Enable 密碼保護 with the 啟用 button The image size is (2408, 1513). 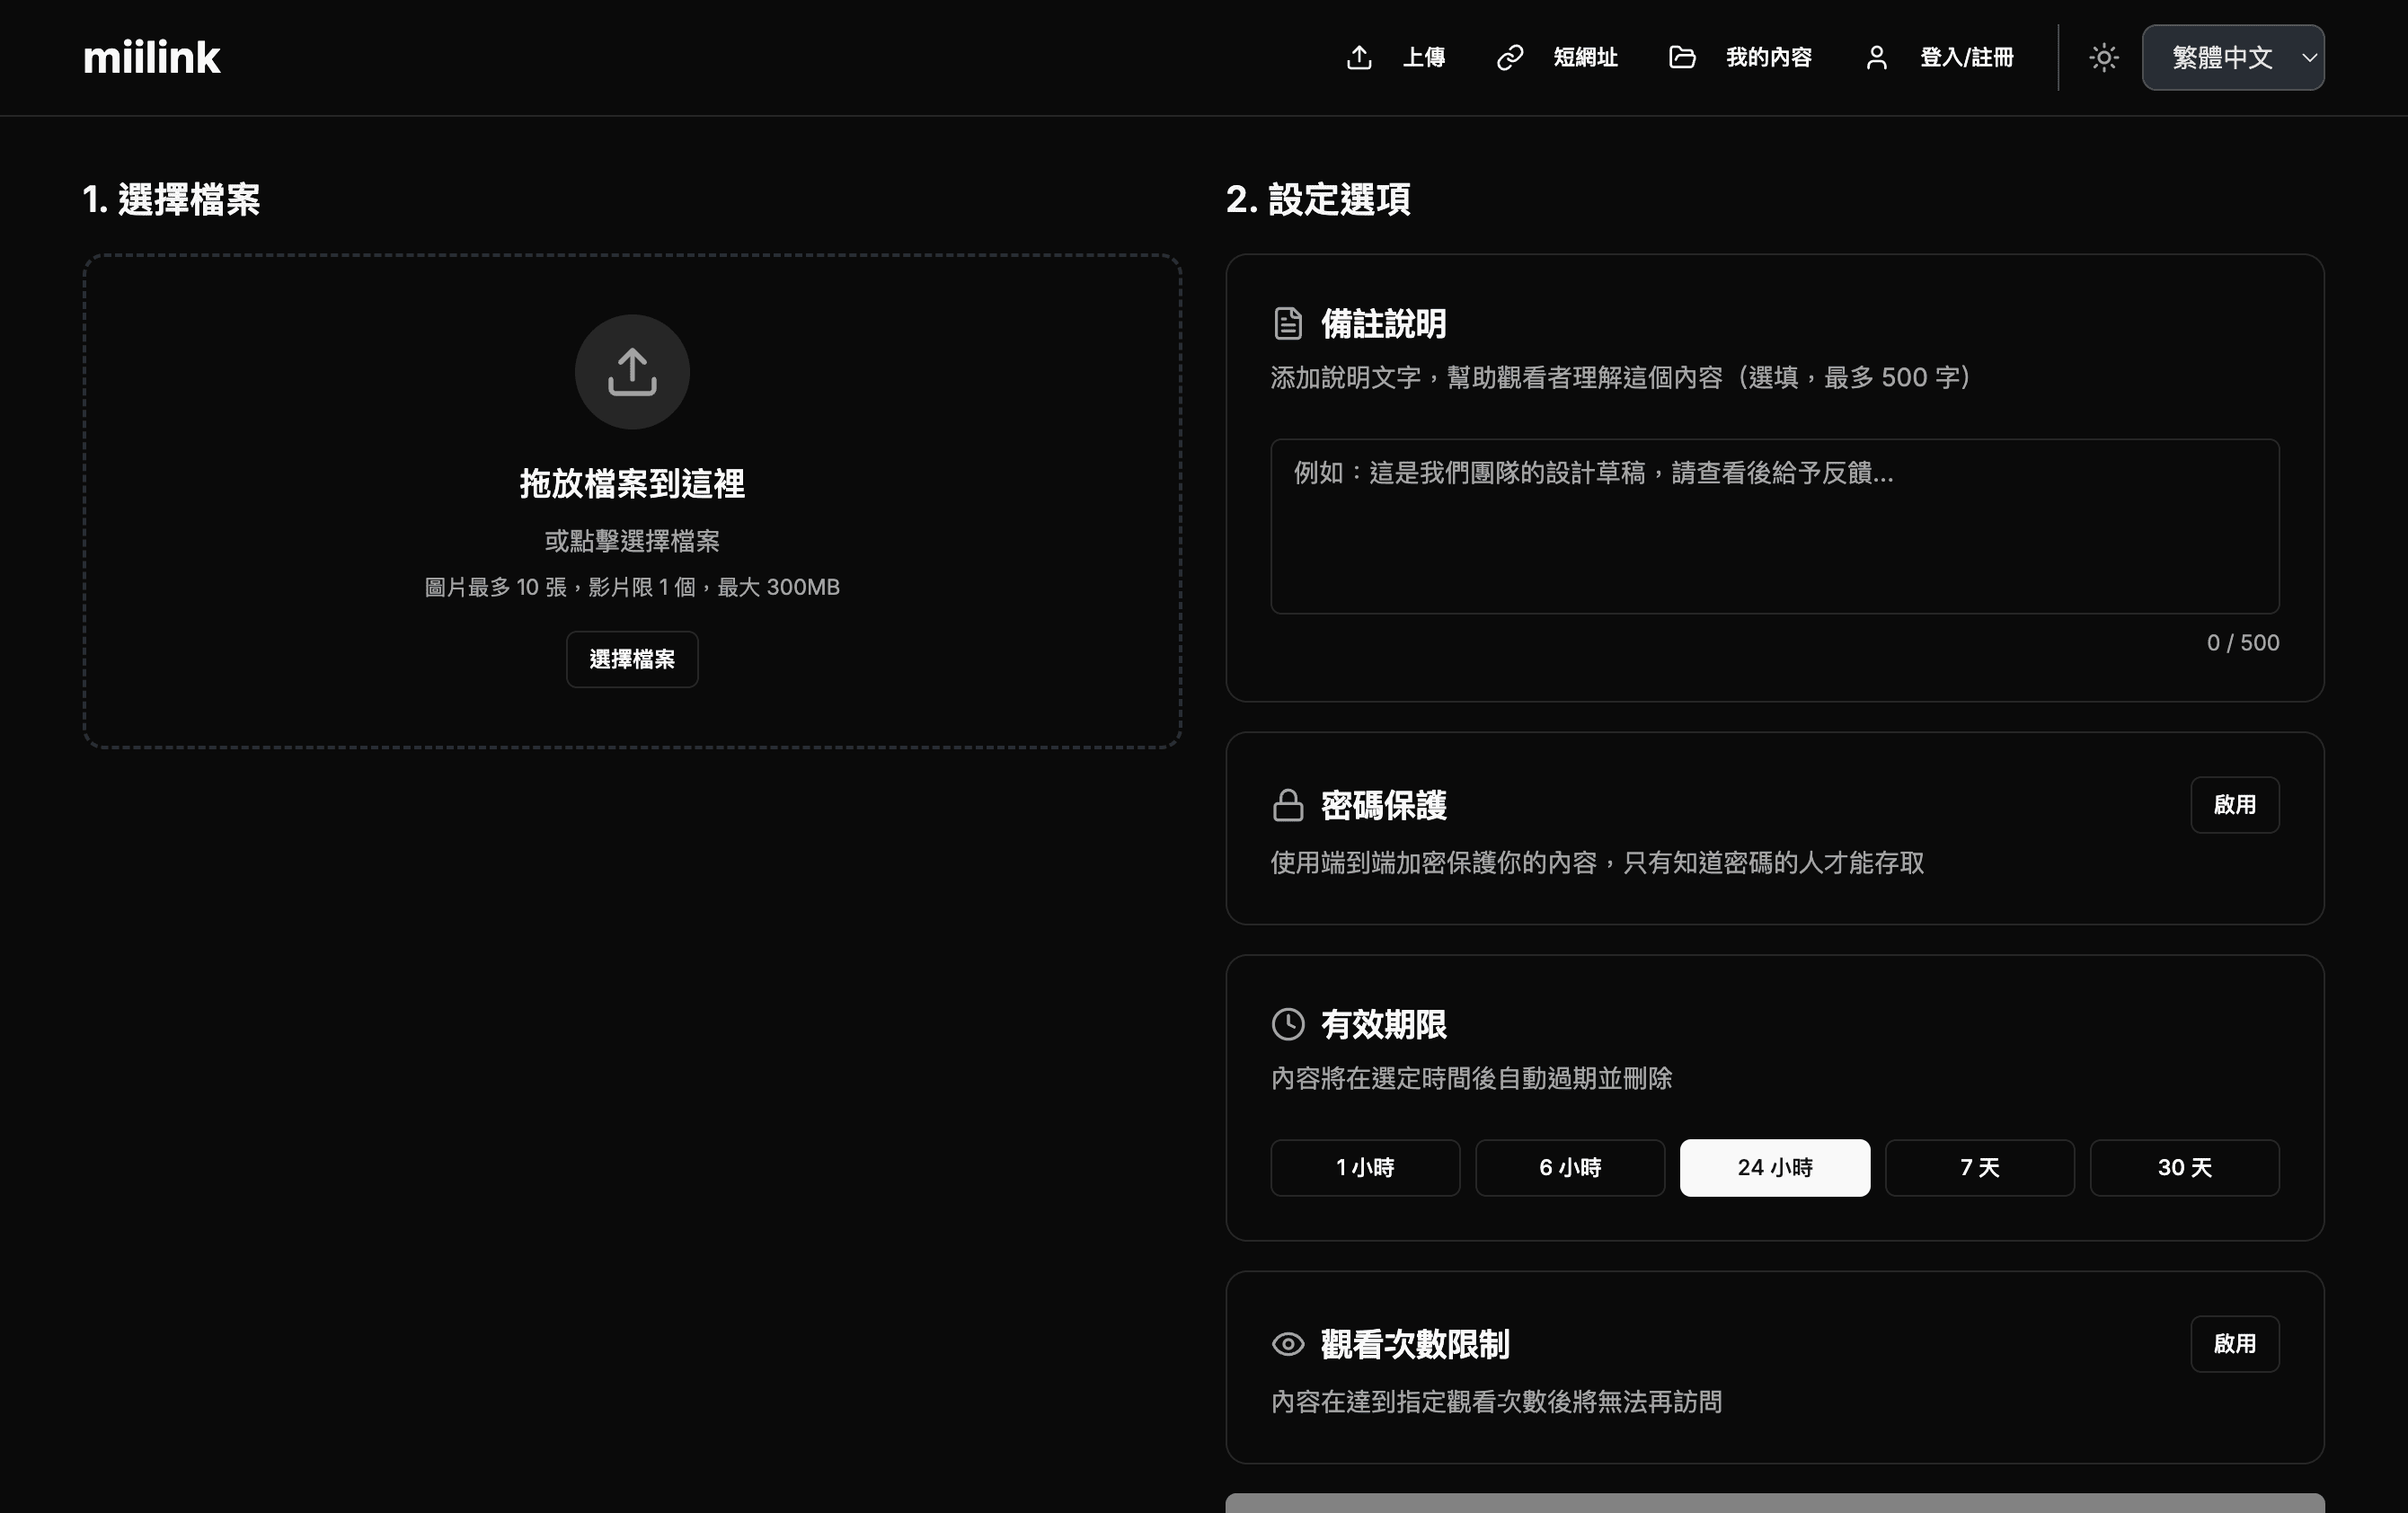coord(2236,805)
